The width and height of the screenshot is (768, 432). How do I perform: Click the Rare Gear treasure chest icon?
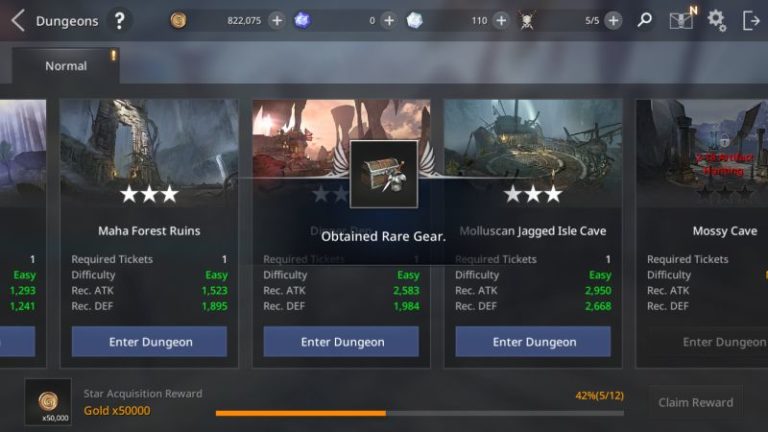[x=384, y=174]
